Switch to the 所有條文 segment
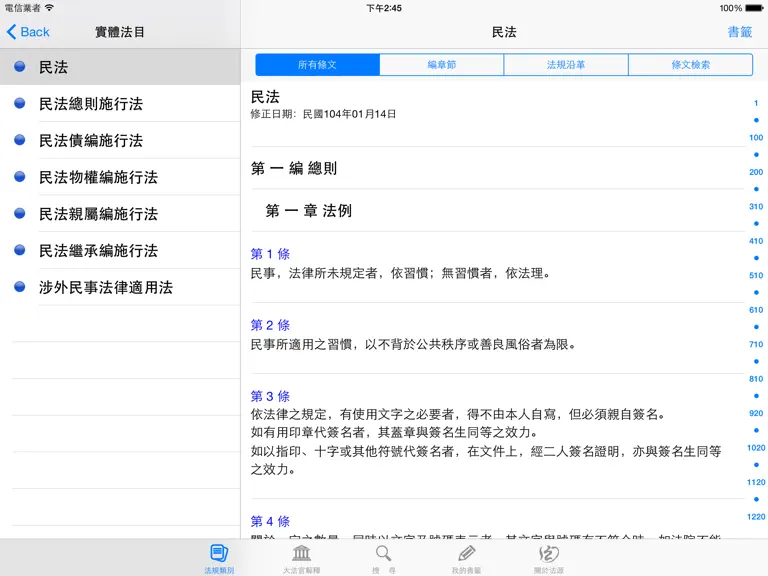 coord(317,65)
